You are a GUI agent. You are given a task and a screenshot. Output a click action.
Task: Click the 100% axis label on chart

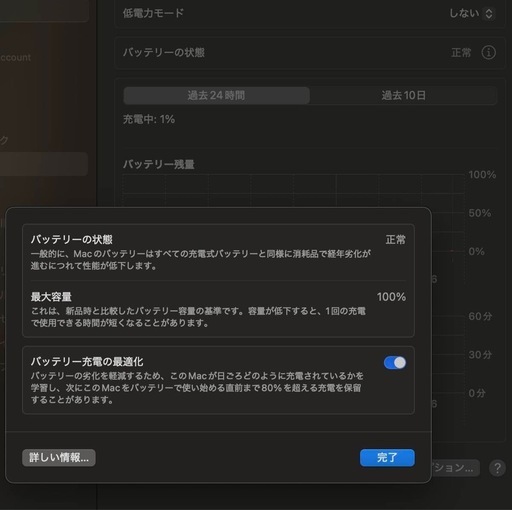482,175
